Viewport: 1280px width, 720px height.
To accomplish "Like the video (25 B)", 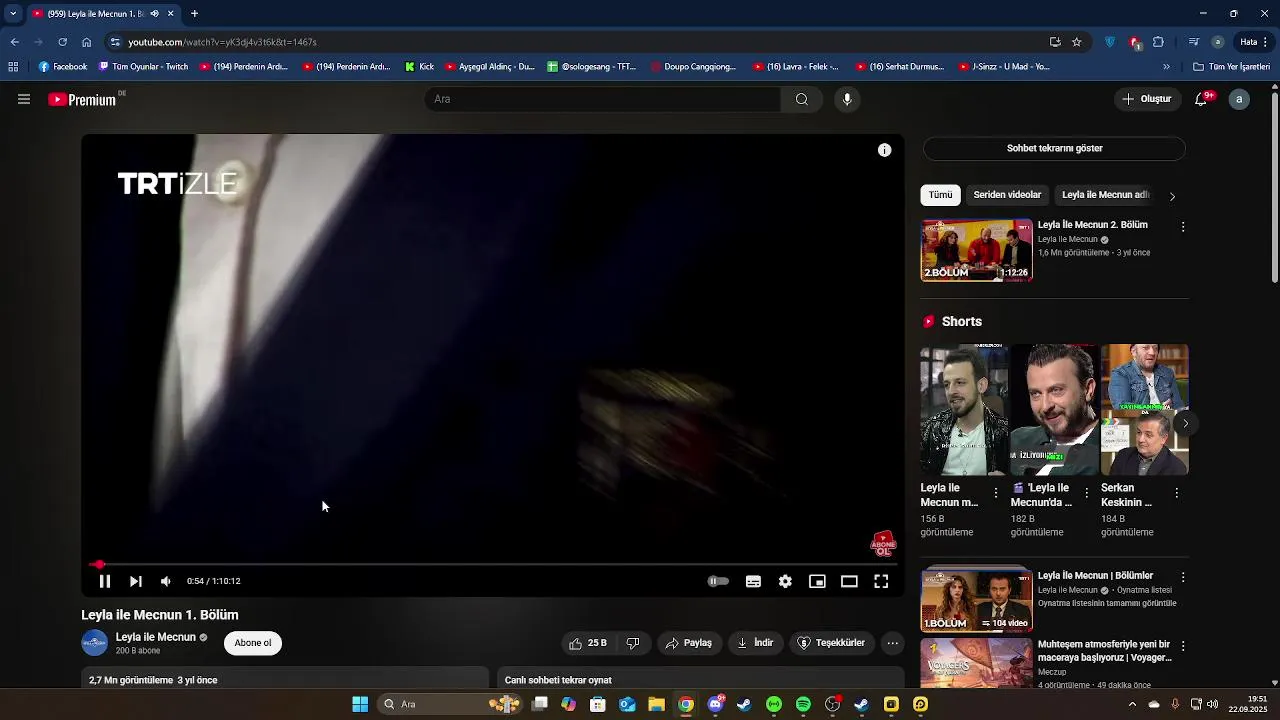I will point(588,643).
